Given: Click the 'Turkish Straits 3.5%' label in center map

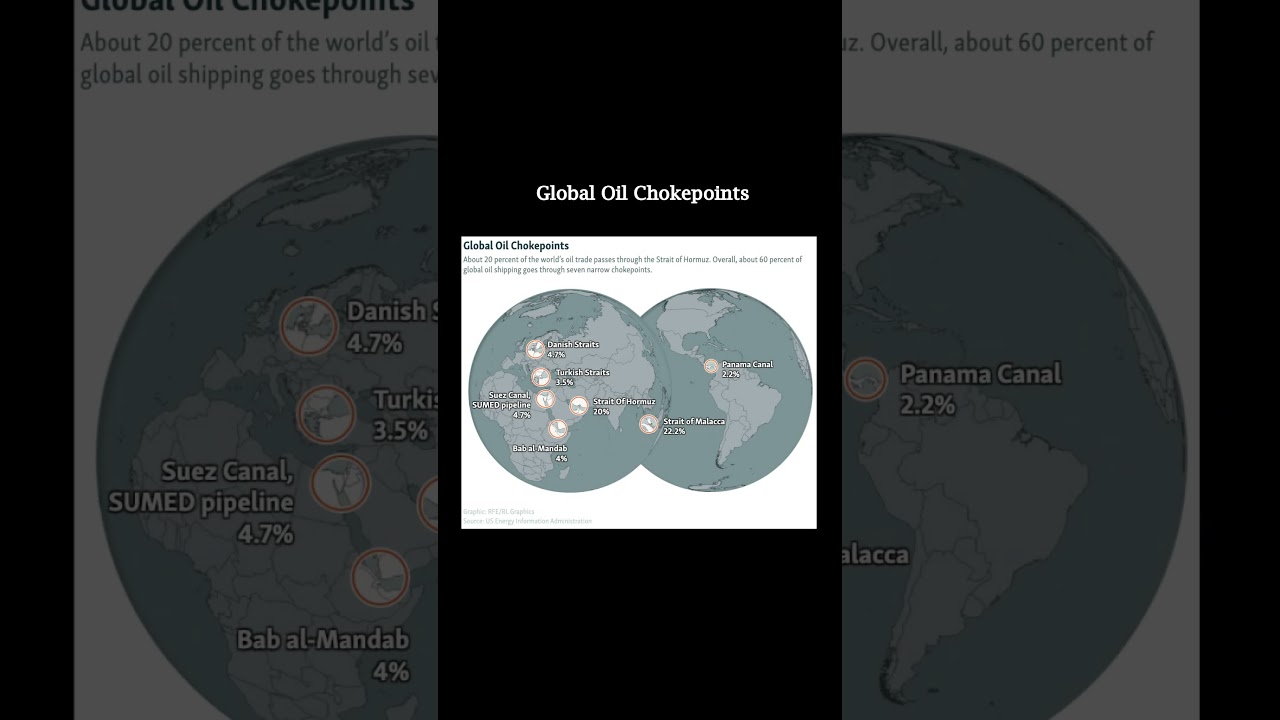Looking at the screenshot, I should [582, 377].
